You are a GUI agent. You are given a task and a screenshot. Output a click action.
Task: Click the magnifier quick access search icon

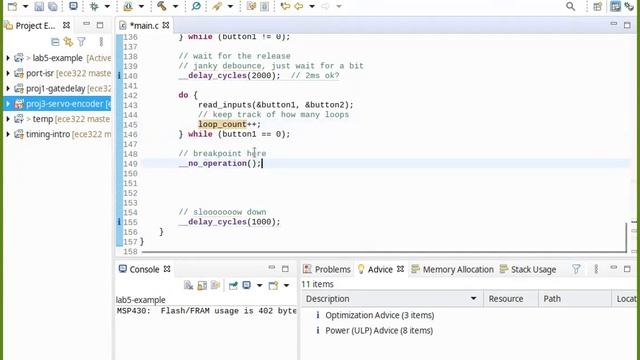(x=571, y=6)
